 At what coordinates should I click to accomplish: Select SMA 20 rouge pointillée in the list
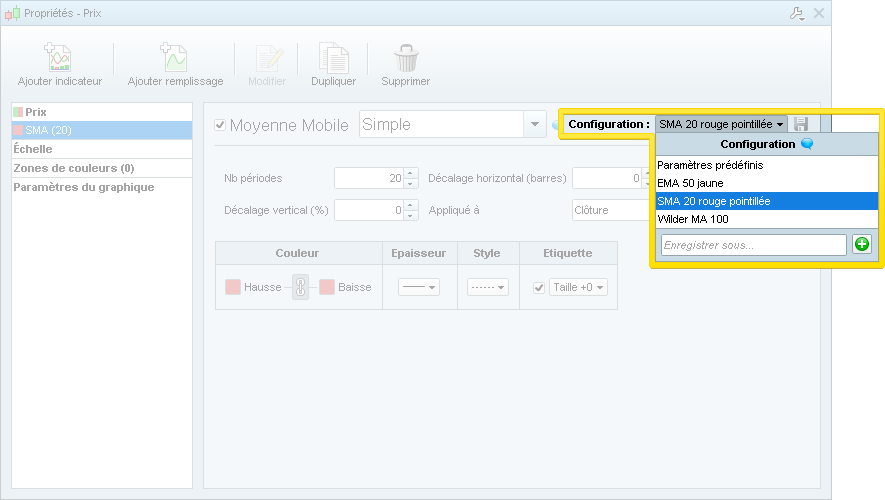pos(767,201)
